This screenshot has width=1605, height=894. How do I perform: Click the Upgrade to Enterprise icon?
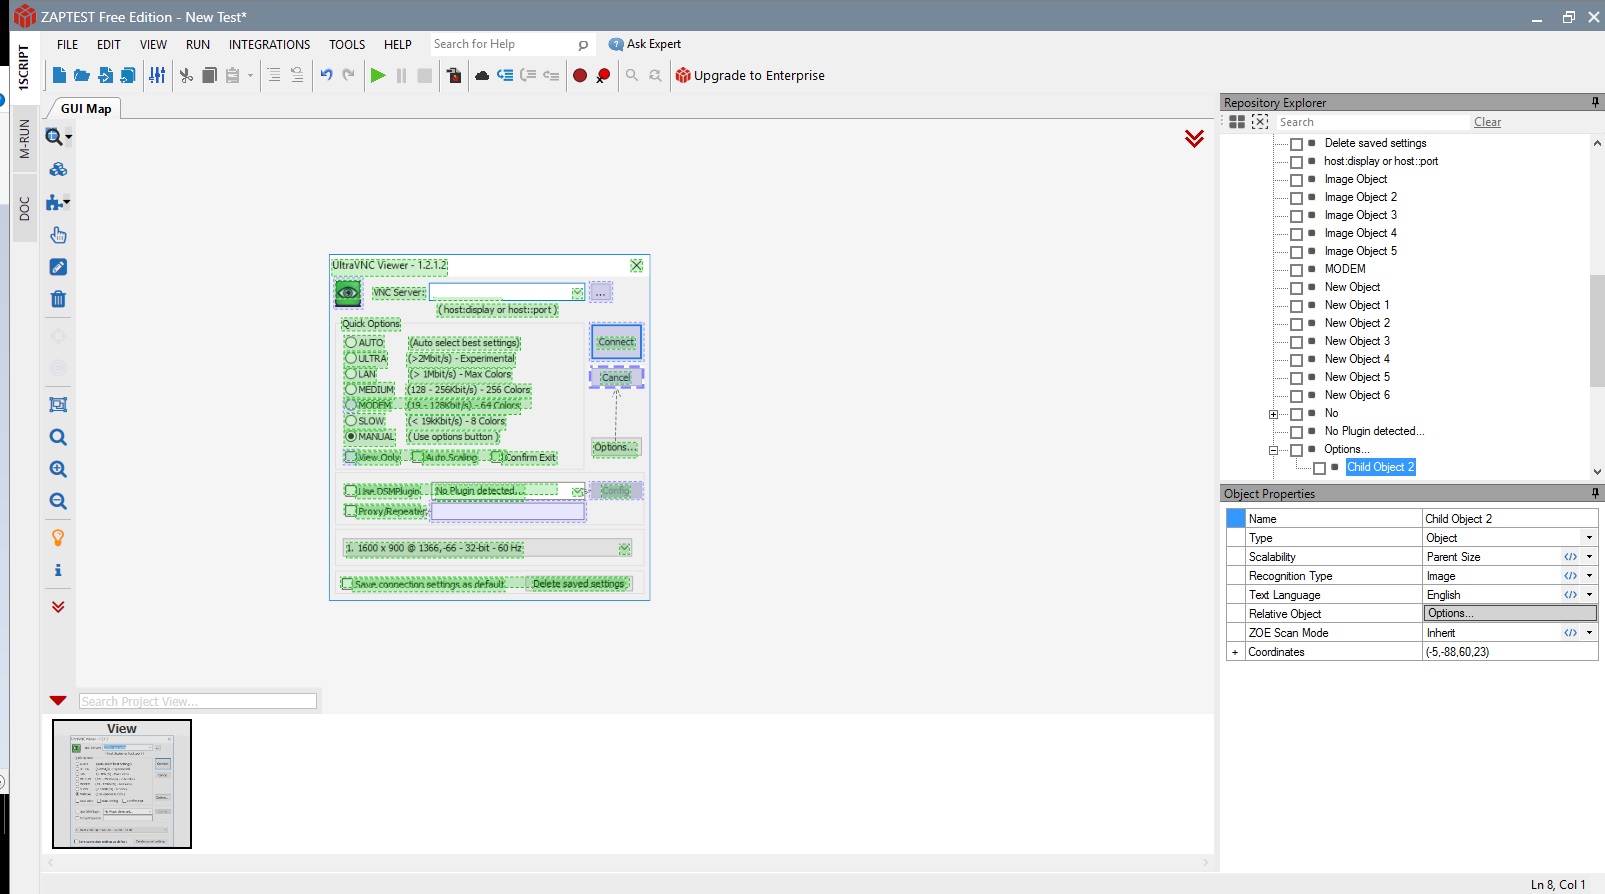[683, 75]
